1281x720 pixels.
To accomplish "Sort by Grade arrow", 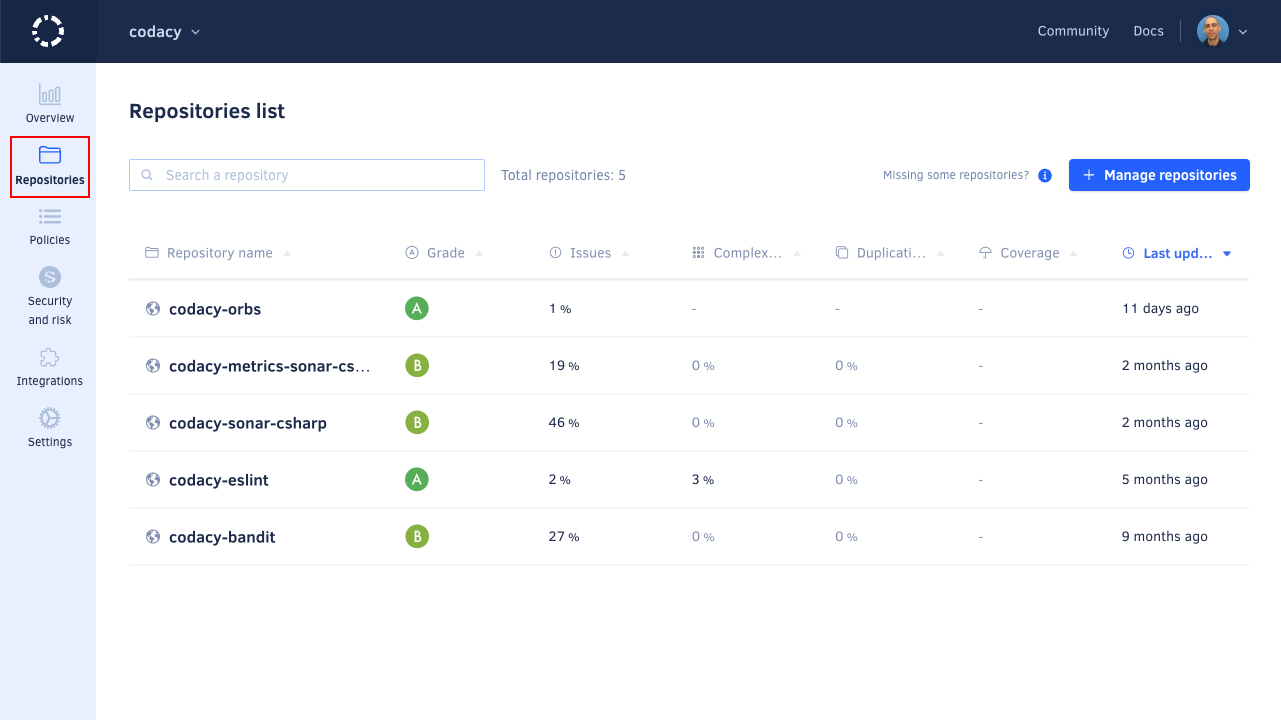I will [479, 254].
